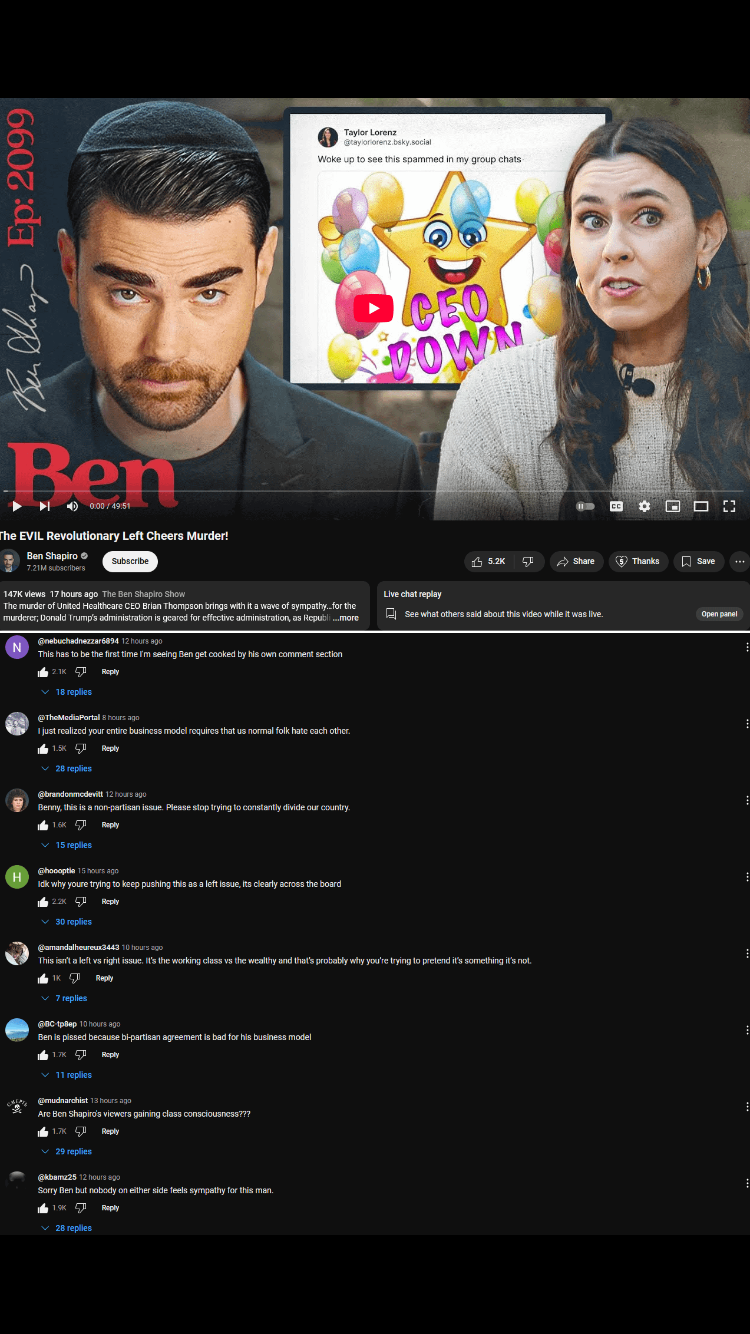Like kbamz25's comment with 1.9K likes
The image size is (750, 1334).
[x=43, y=1208]
